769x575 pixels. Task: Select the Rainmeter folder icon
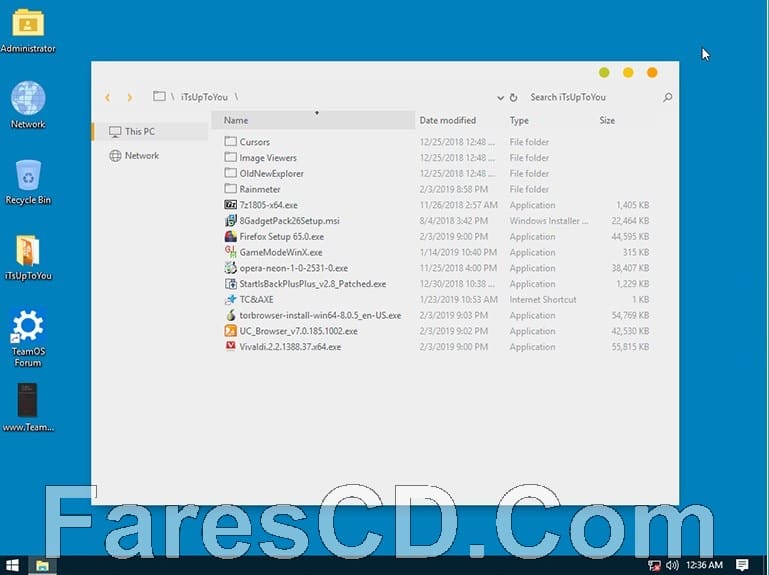(231, 188)
